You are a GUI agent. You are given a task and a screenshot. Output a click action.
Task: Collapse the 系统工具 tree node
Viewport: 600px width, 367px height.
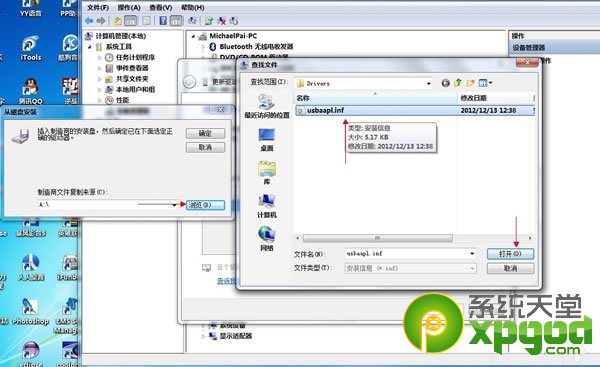90,47
